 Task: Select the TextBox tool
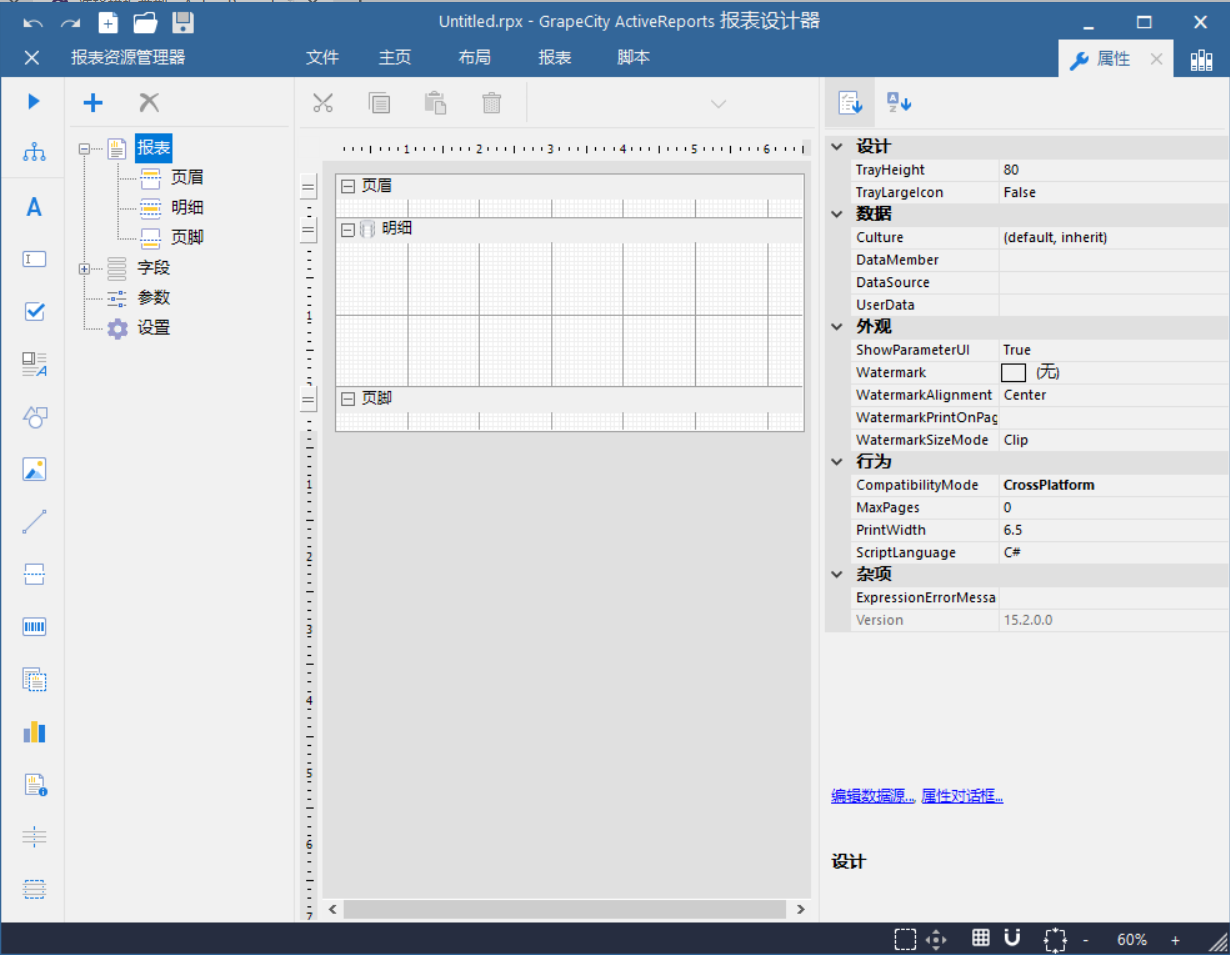[35, 259]
